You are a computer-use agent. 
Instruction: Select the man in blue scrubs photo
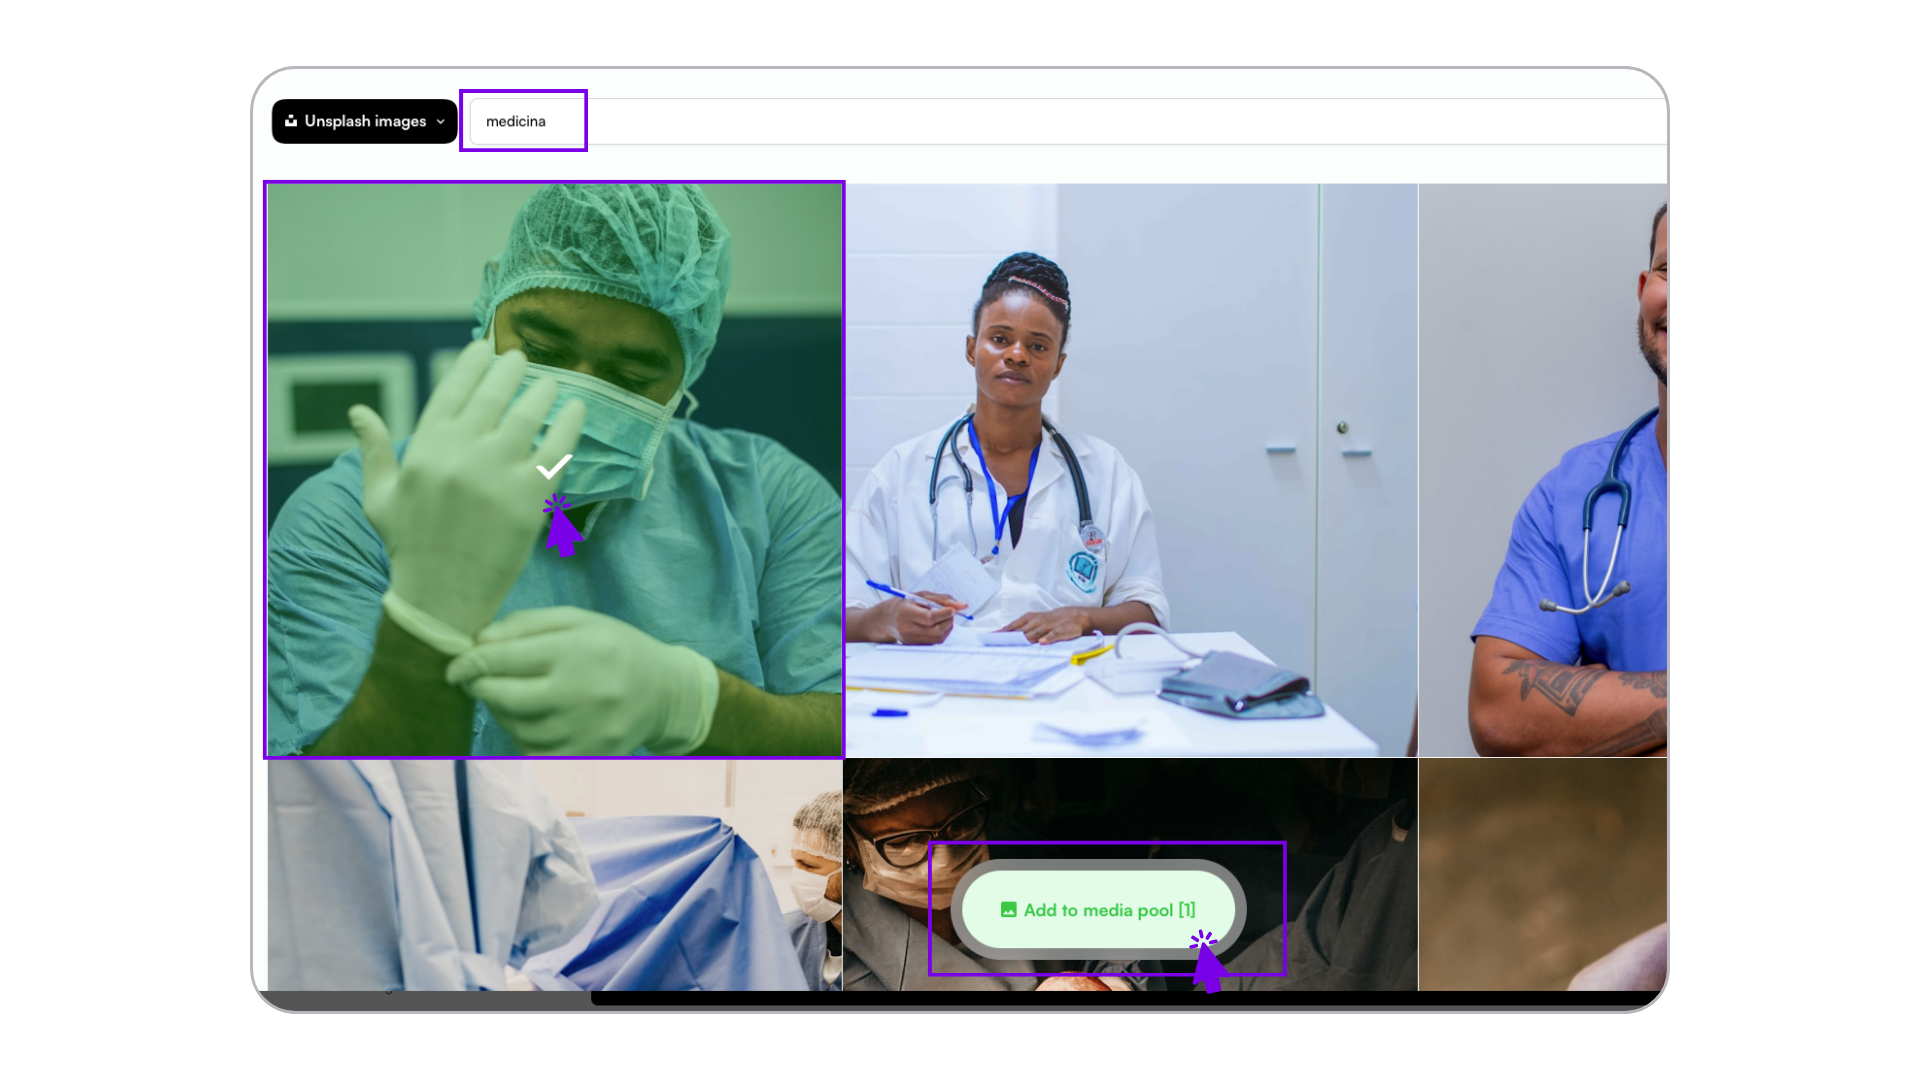(x=1542, y=470)
